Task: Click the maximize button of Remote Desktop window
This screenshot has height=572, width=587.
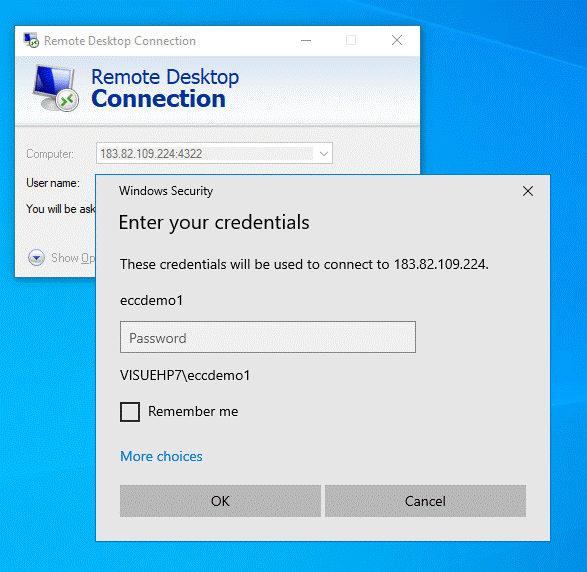Action: (351, 40)
